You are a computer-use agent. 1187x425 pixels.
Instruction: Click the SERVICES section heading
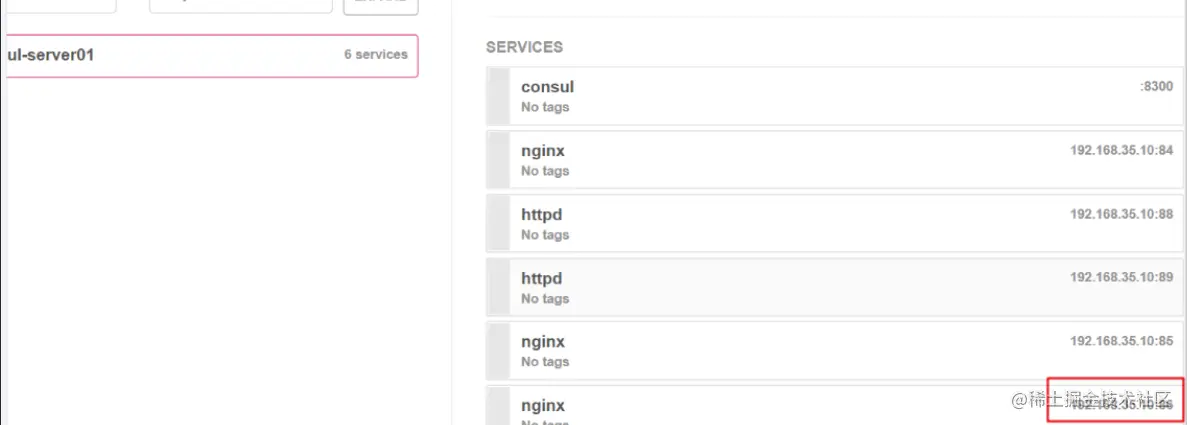point(525,47)
